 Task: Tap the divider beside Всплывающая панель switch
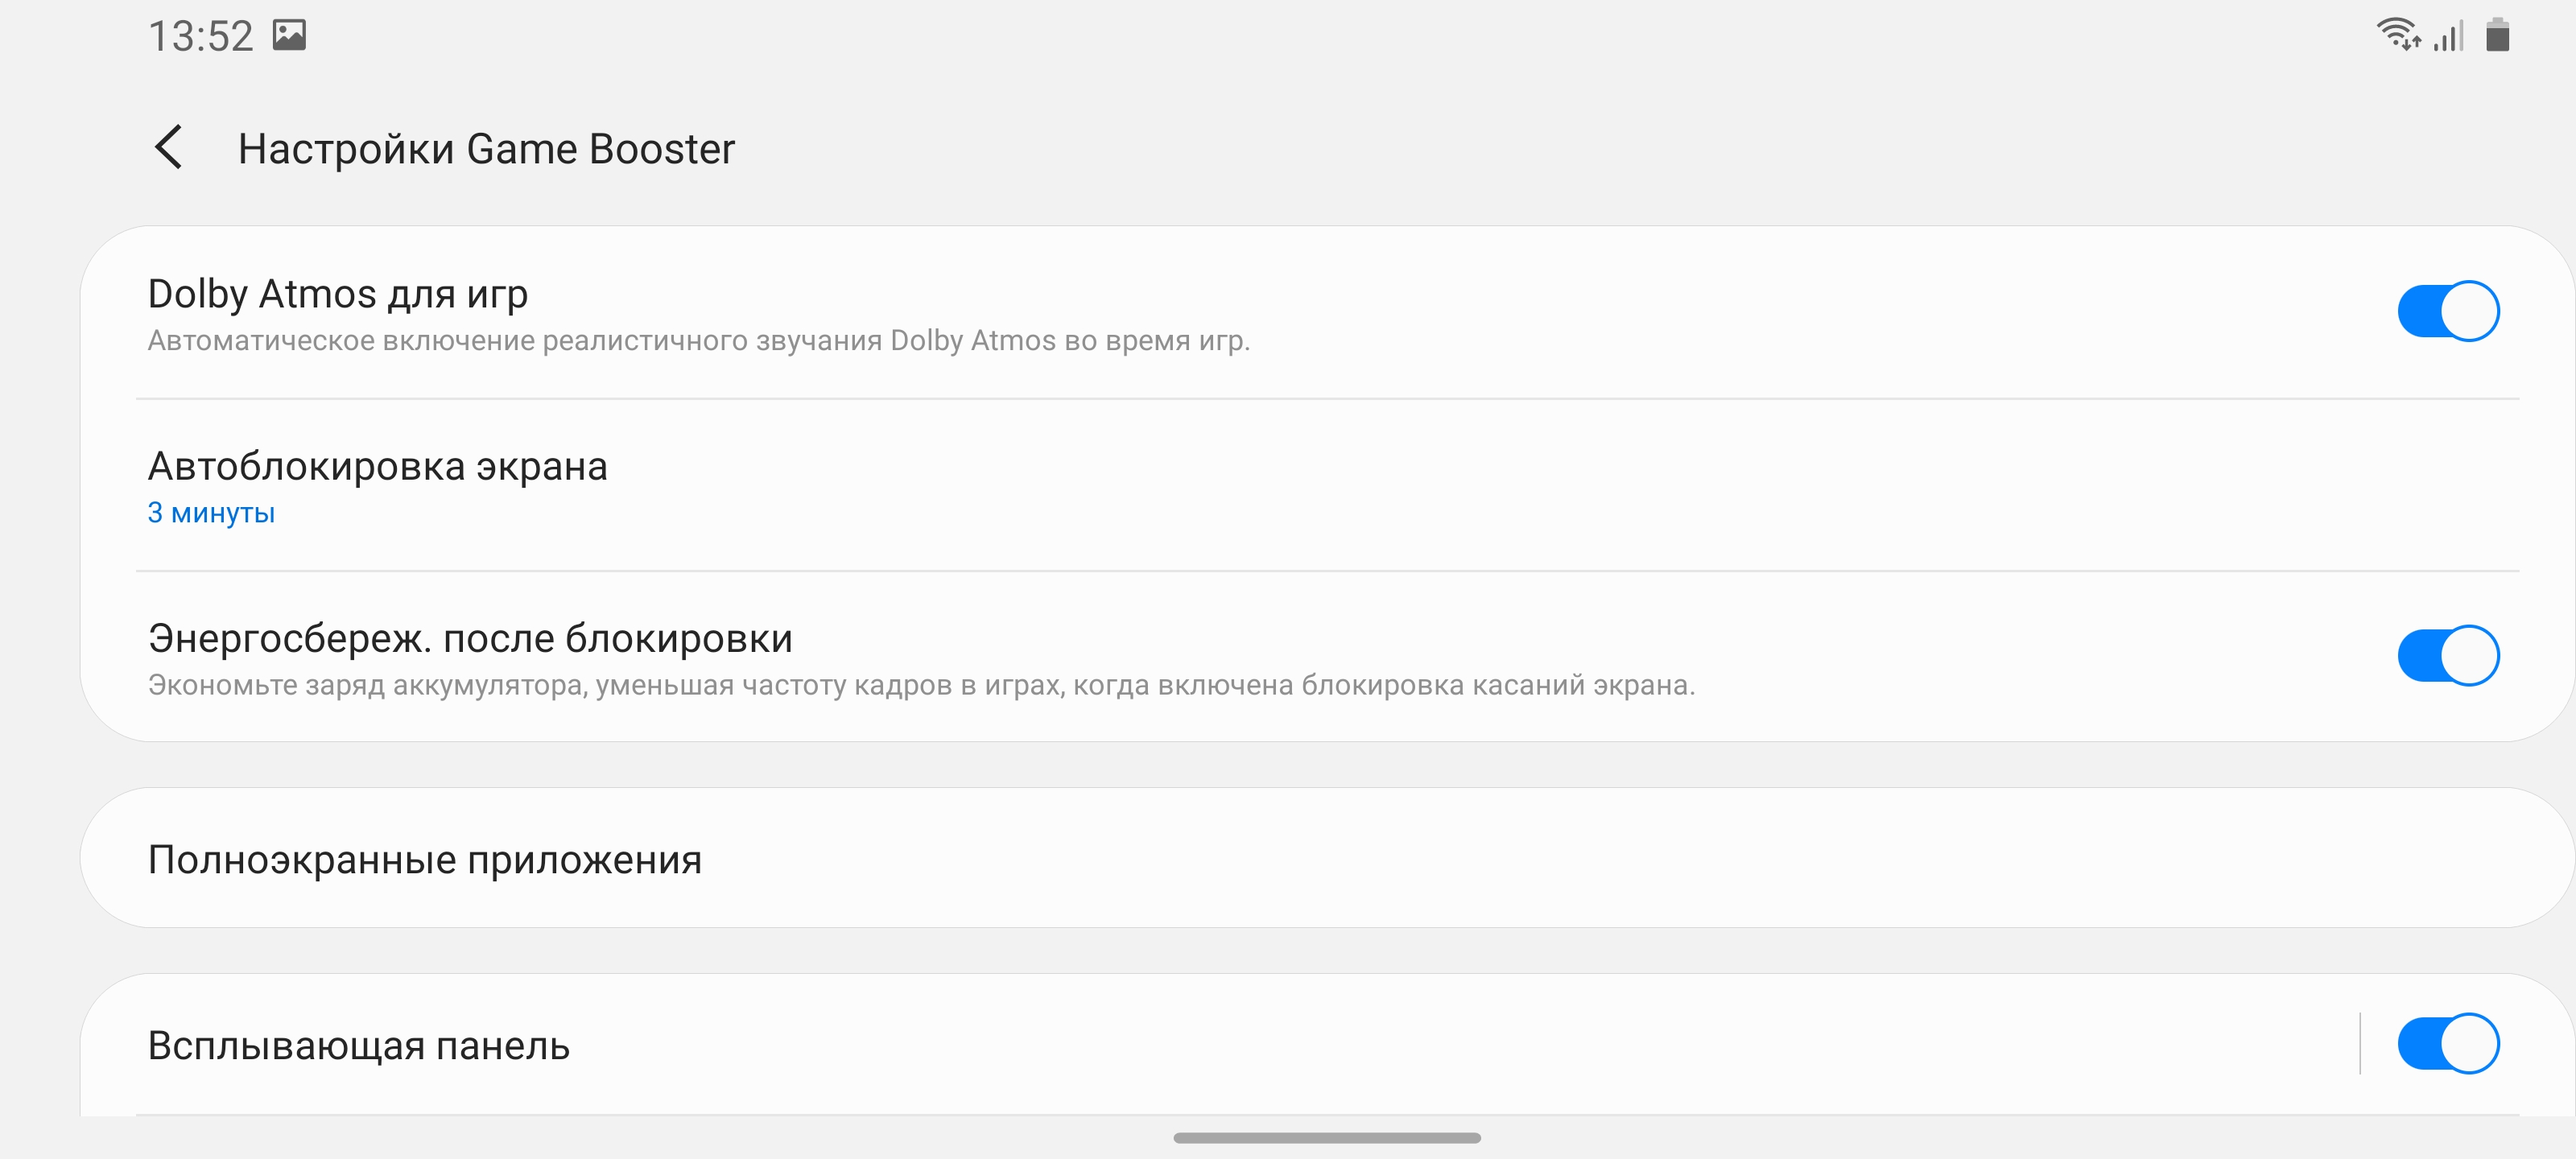[2360, 1043]
